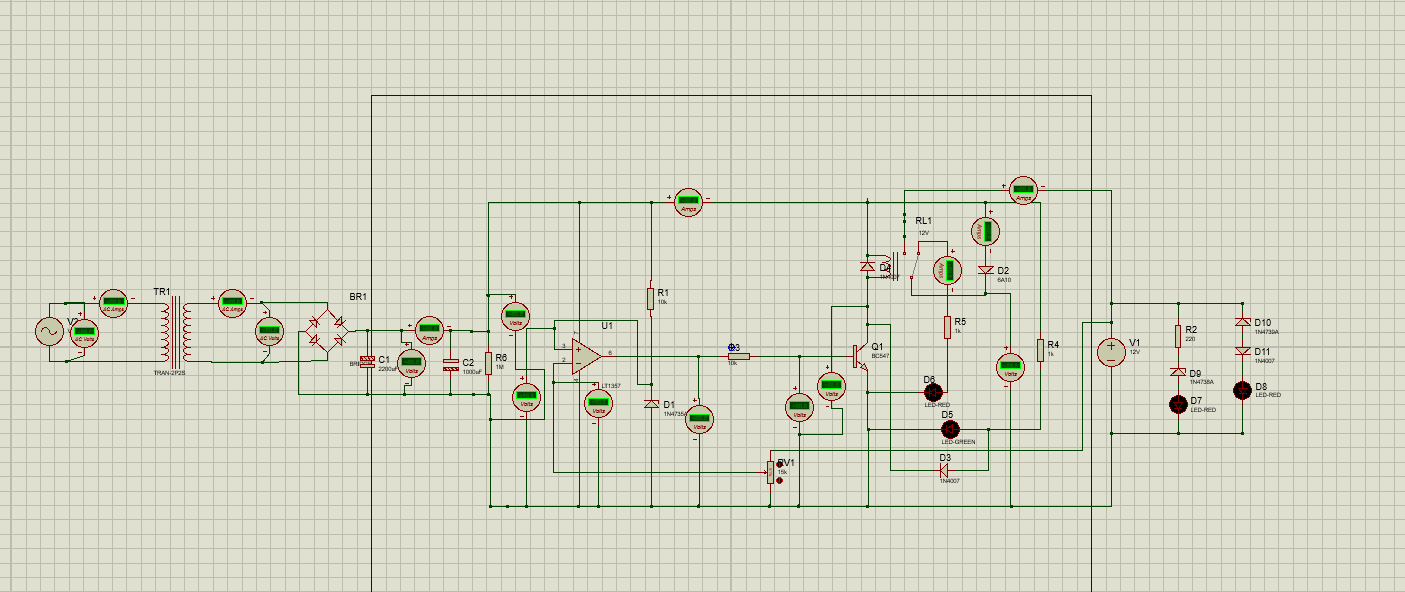Select zener diode D9
Image resolution: width=1405 pixels, height=592 pixels.
pyautogui.click(x=1178, y=372)
